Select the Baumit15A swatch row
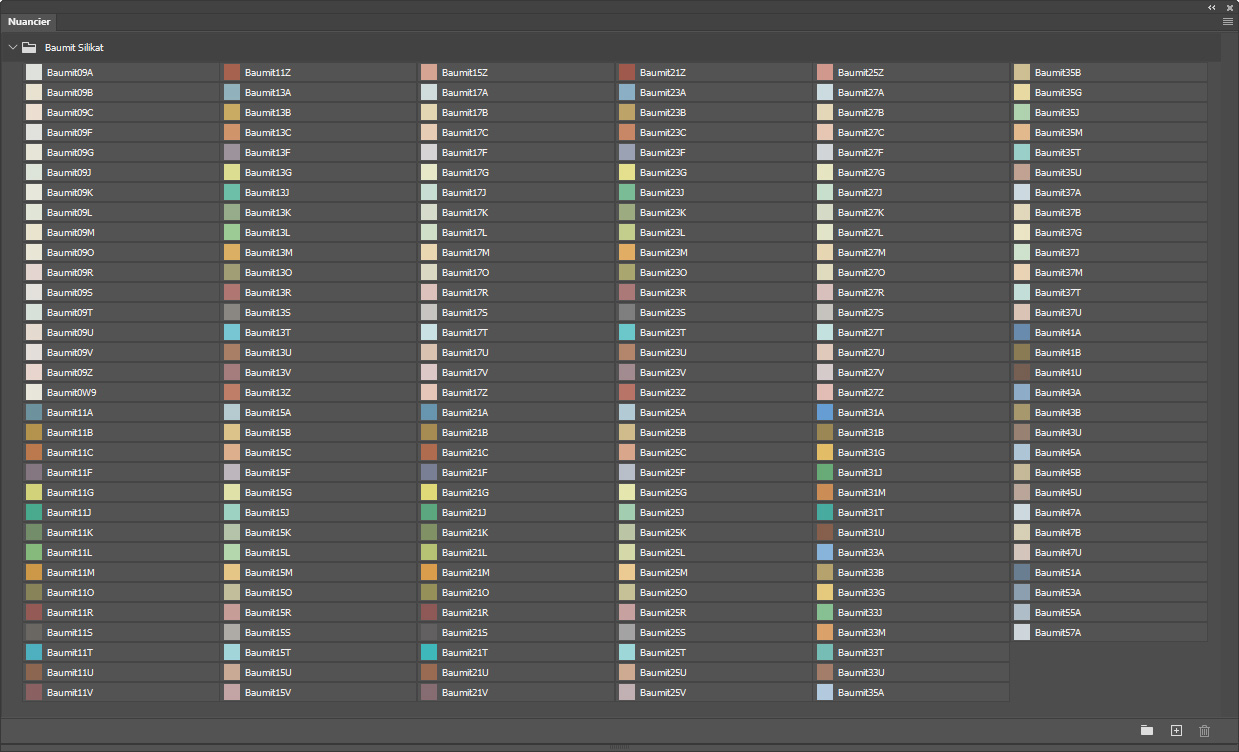This screenshot has height=752, width=1239. coord(319,412)
